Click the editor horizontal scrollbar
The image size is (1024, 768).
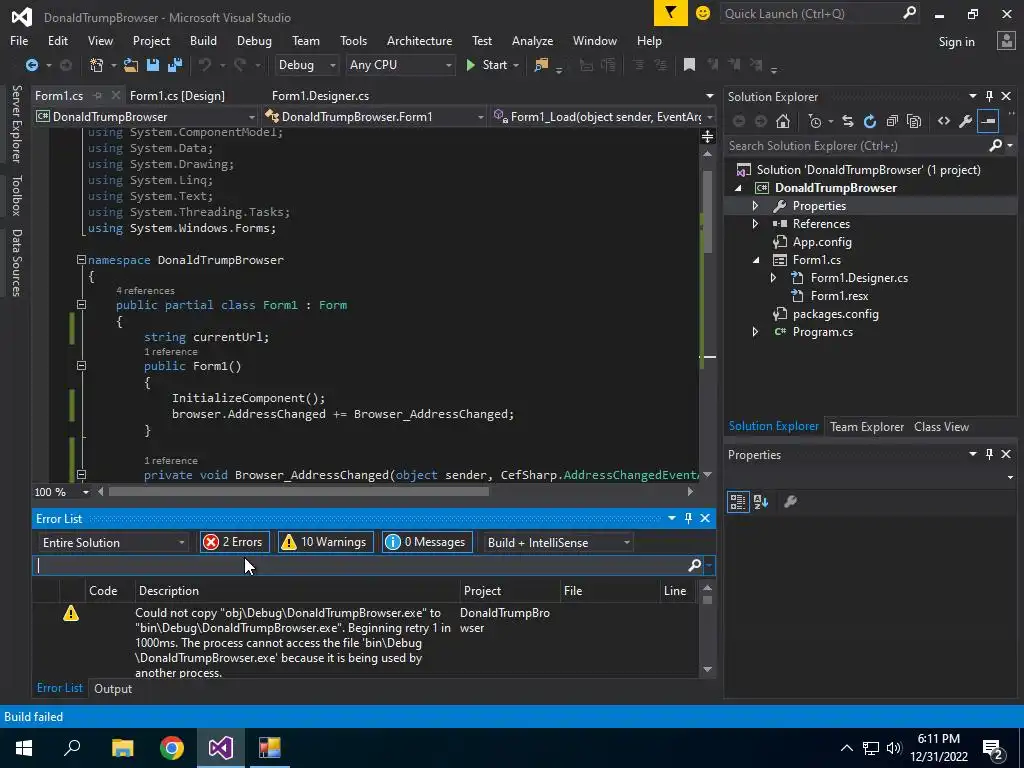pyautogui.click(x=298, y=492)
